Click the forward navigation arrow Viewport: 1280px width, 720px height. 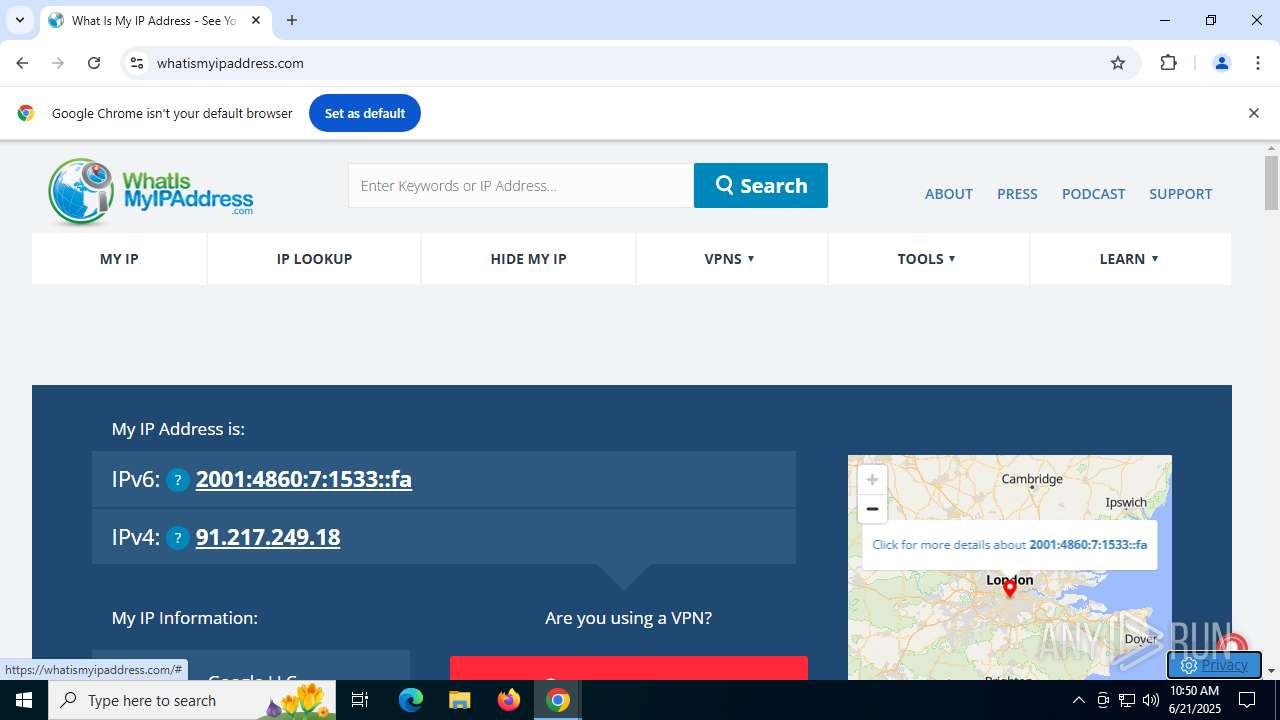[x=58, y=63]
